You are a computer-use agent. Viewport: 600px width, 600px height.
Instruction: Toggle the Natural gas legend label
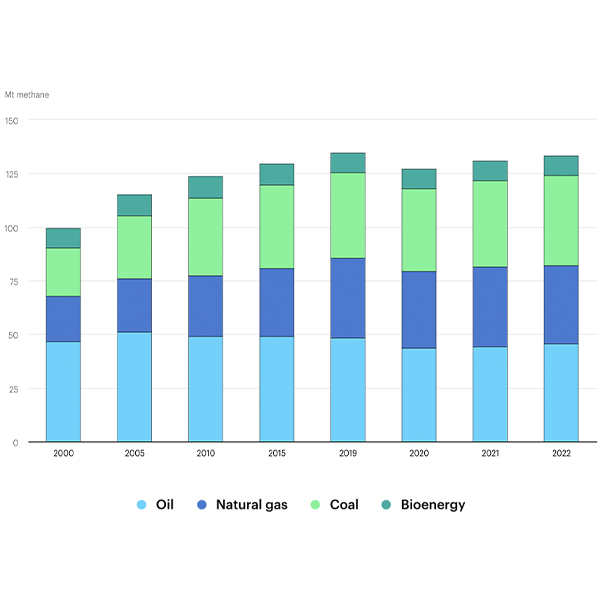(x=251, y=505)
